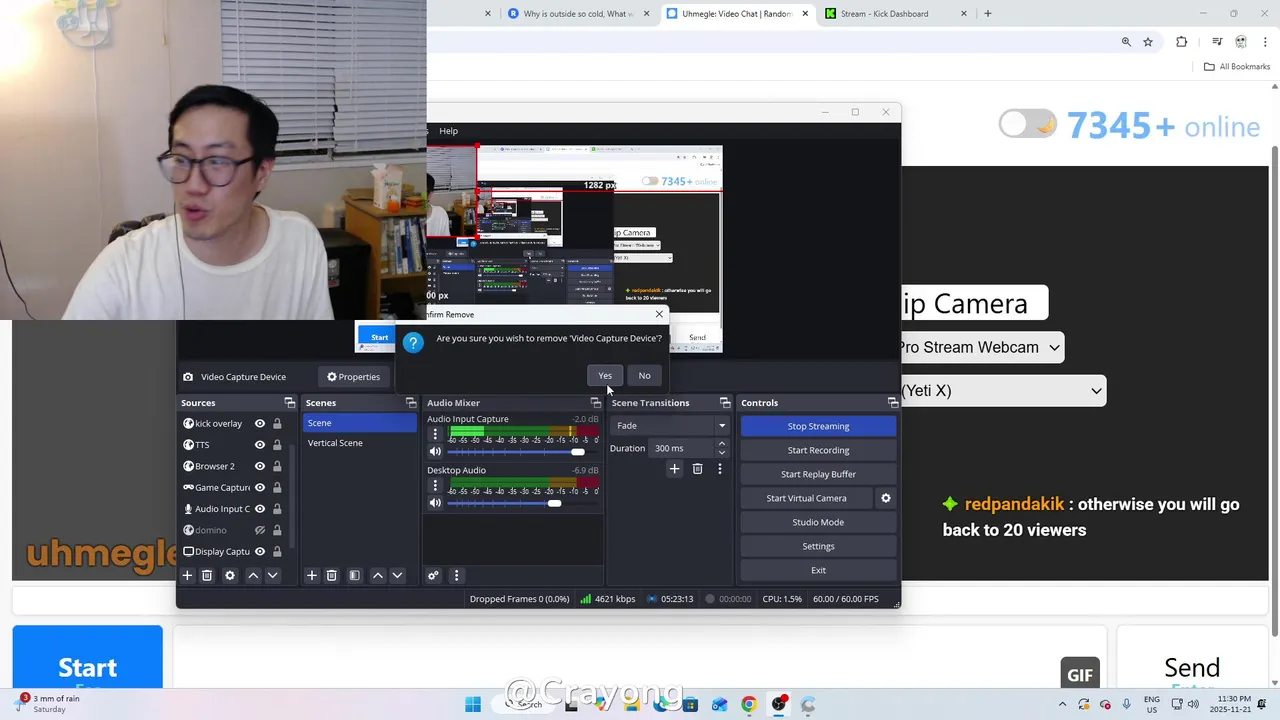Mute Audio Input Capture speaker icon
The image size is (1280, 720).
pyautogui.click(x=435, y=451)
